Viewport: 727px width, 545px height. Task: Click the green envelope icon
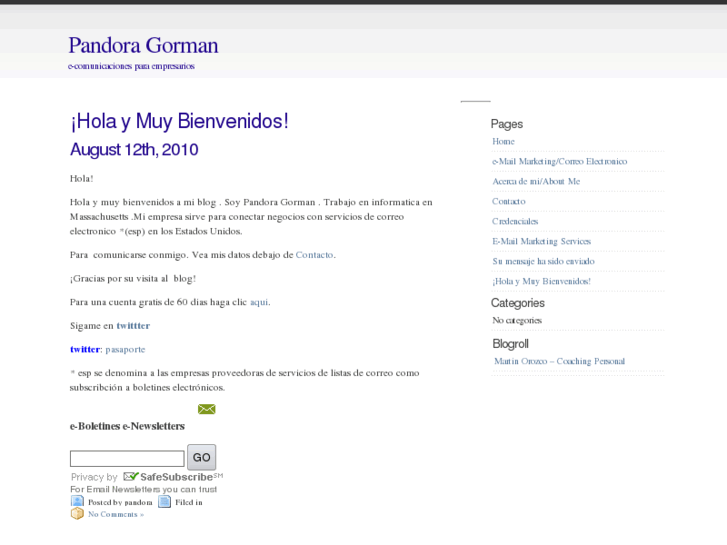point(206,409)
